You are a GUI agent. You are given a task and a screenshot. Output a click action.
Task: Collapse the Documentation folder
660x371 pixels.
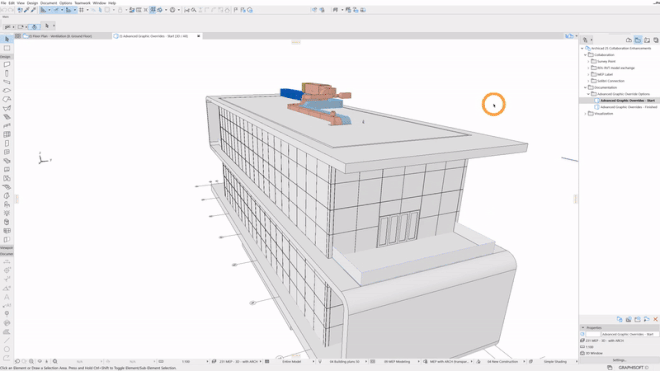tap(585, 88)
